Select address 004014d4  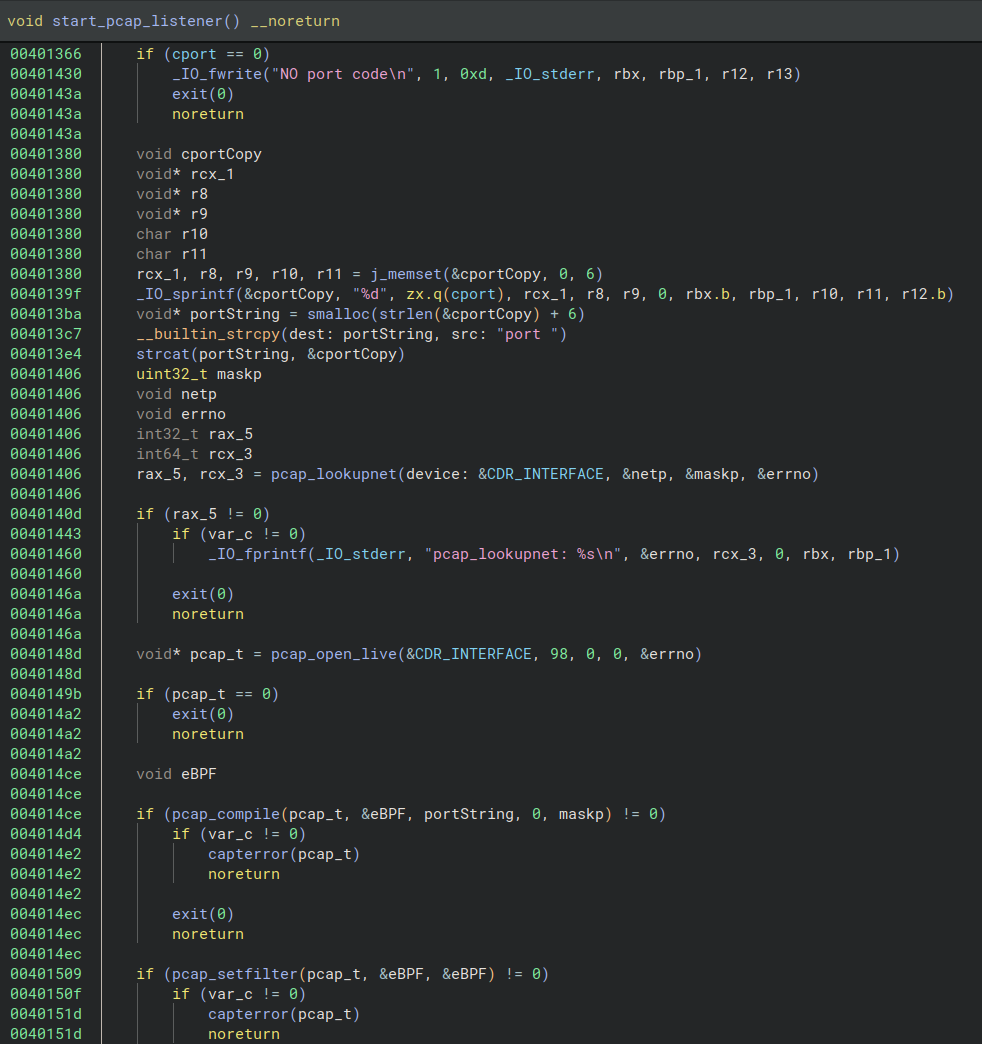tap(46, 833)
